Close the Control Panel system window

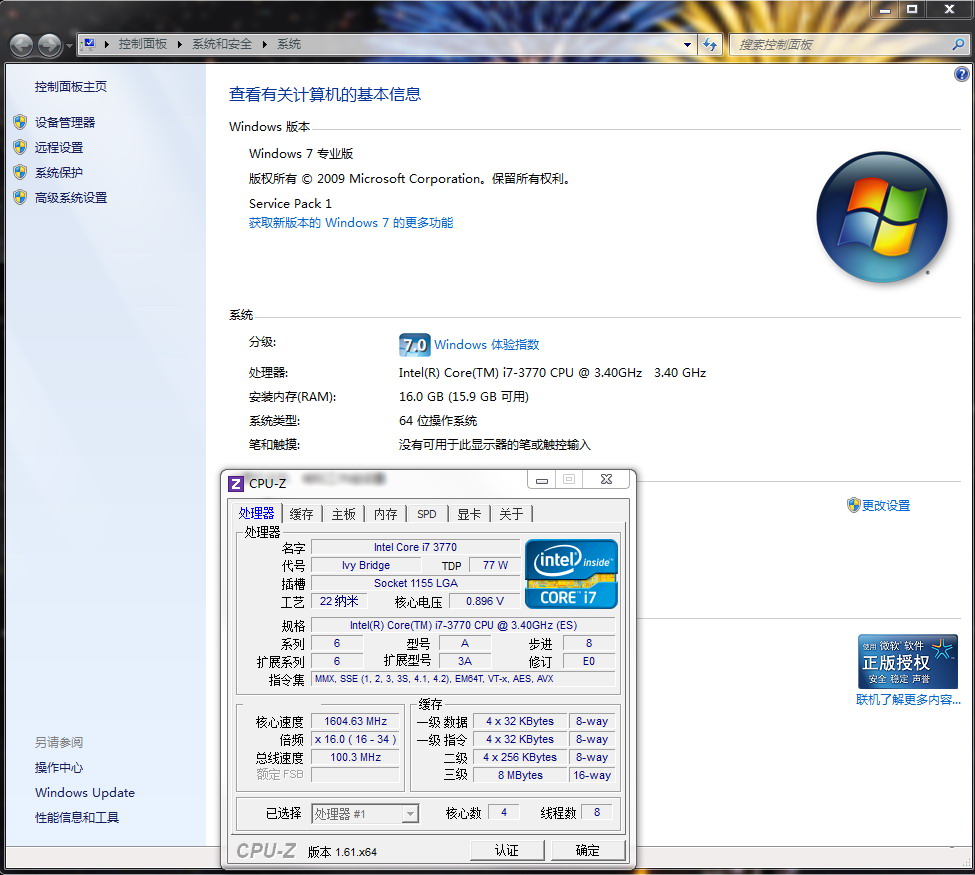[x=950, y=9]
